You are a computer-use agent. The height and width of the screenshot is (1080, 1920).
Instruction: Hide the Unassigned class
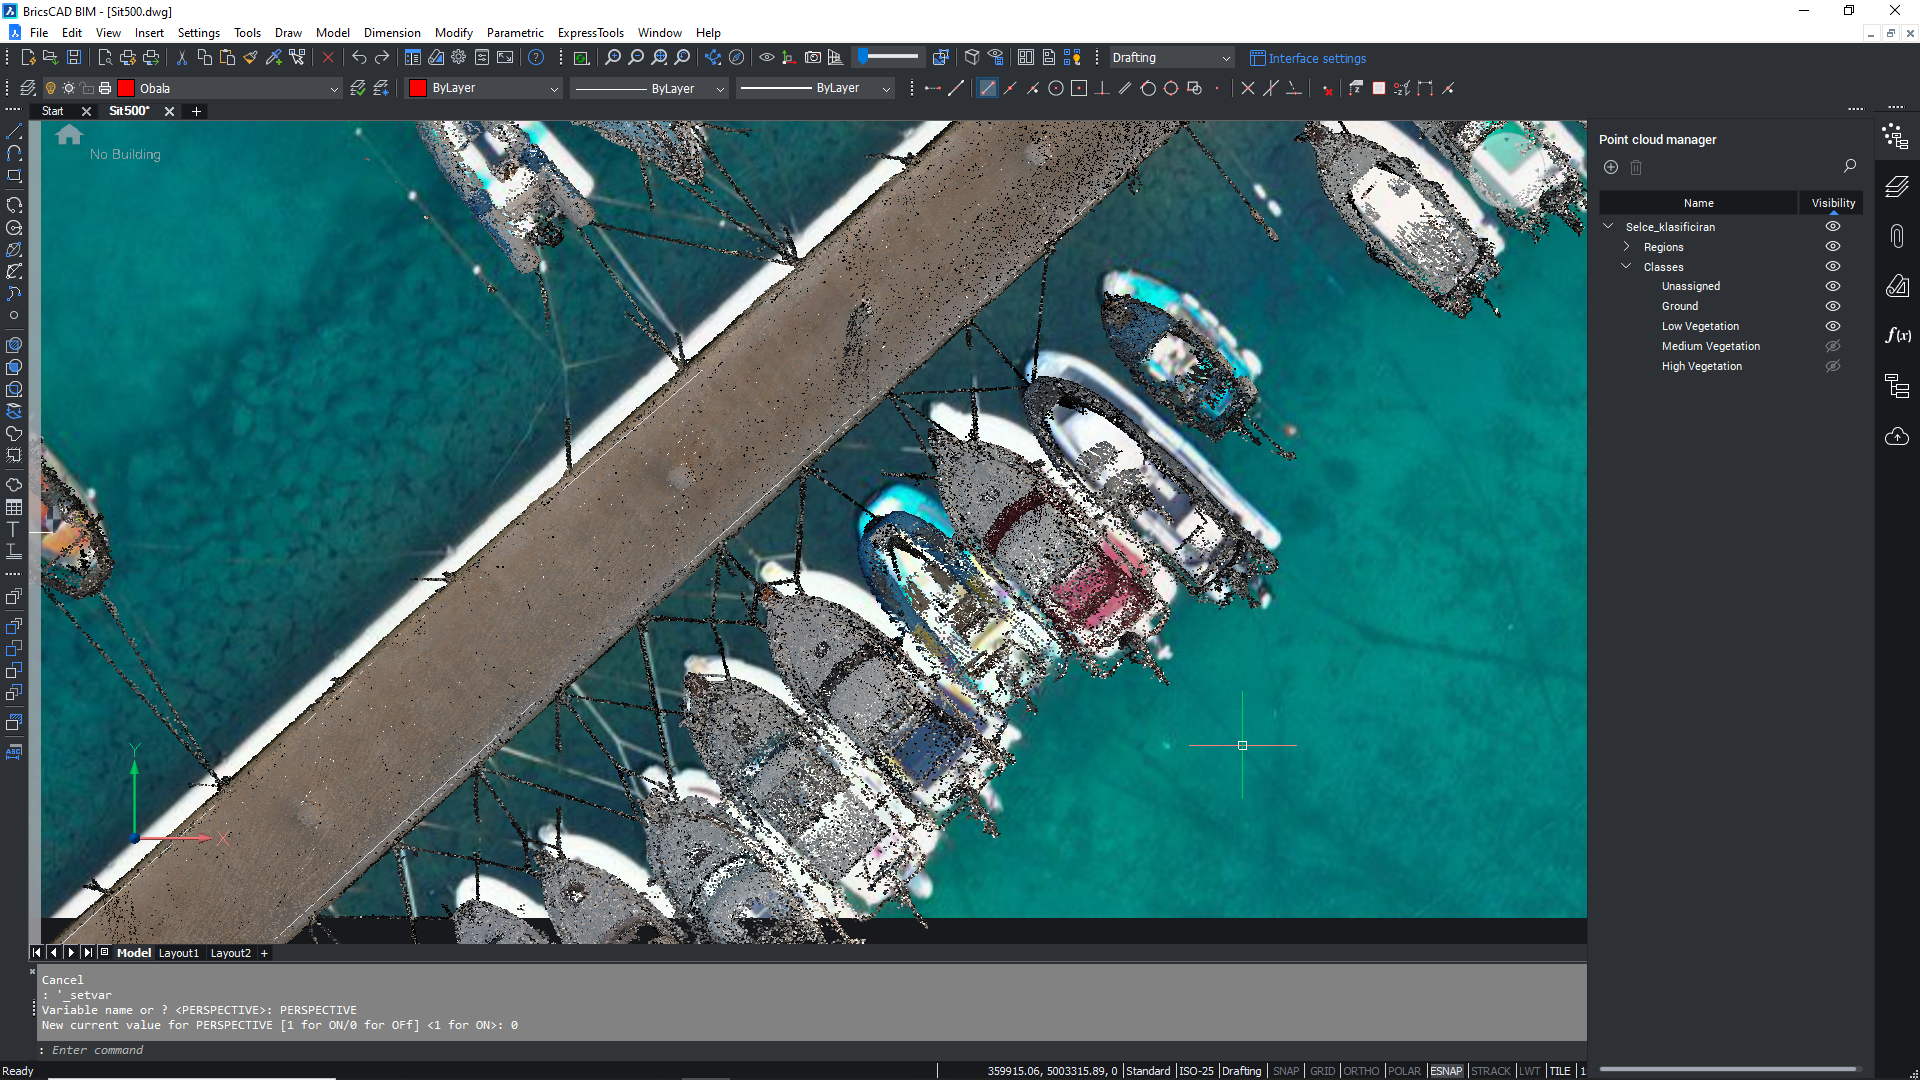coord(1833,286)
